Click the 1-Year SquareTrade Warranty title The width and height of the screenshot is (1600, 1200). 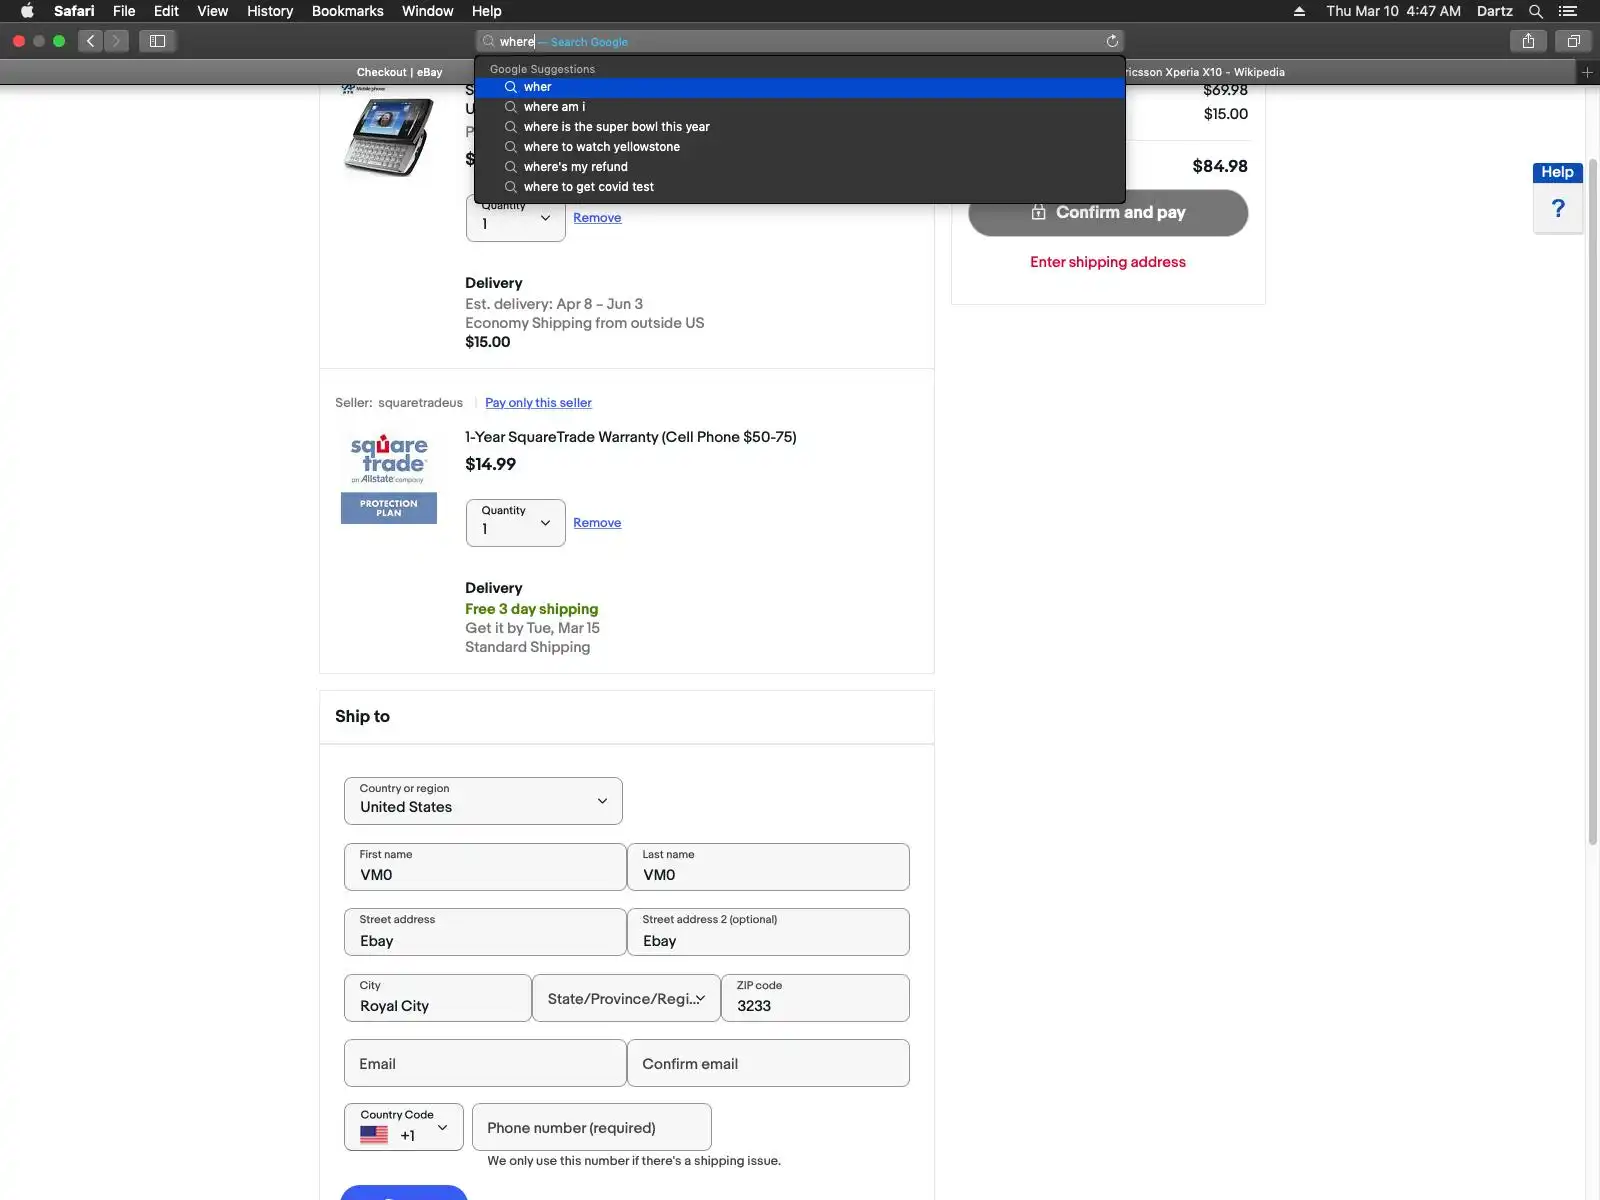point(631,437)
